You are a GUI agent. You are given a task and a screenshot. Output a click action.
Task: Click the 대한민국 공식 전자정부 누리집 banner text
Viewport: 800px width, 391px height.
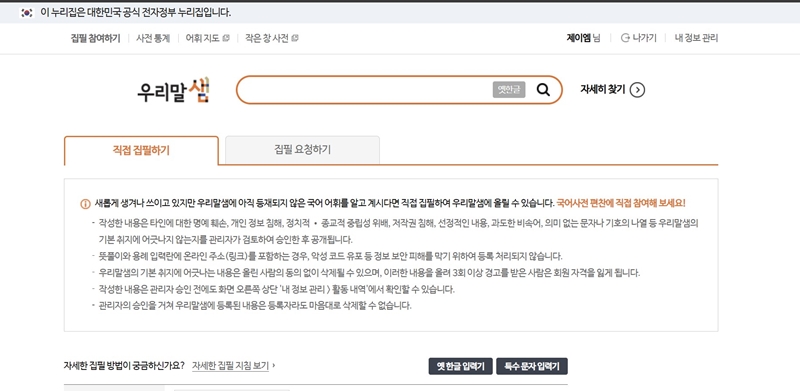click(x=135, y=13)
